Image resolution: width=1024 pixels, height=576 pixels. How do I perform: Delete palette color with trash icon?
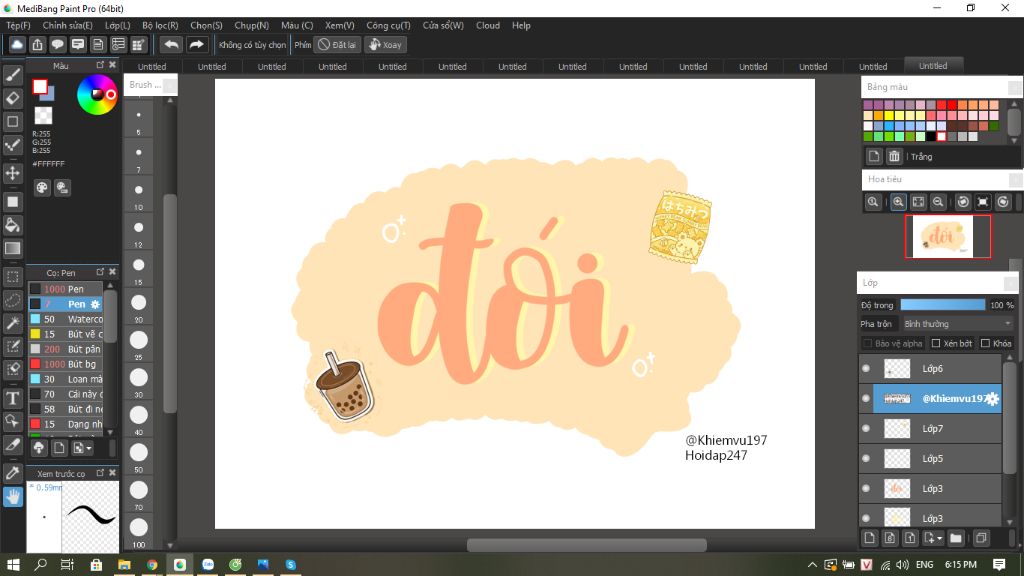(894, 156)
